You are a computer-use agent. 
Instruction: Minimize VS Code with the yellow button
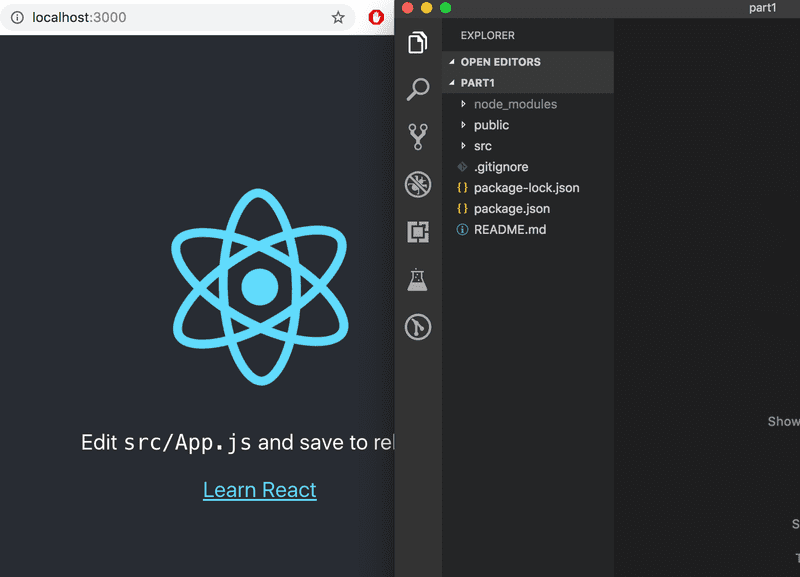pyautogui.click(x=427, y=8)
